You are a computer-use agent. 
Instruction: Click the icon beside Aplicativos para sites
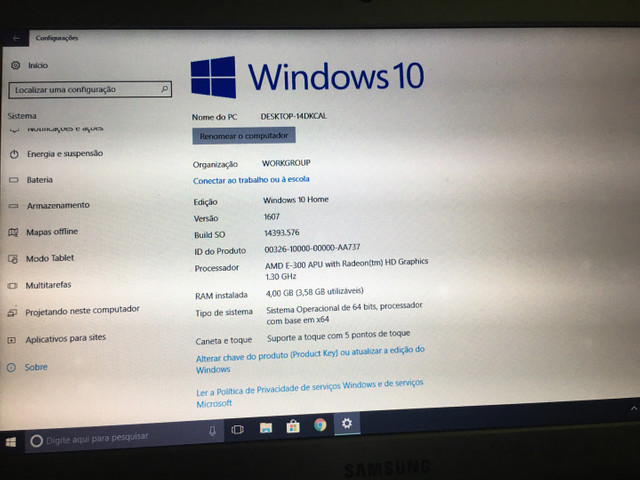coord(12,340)
